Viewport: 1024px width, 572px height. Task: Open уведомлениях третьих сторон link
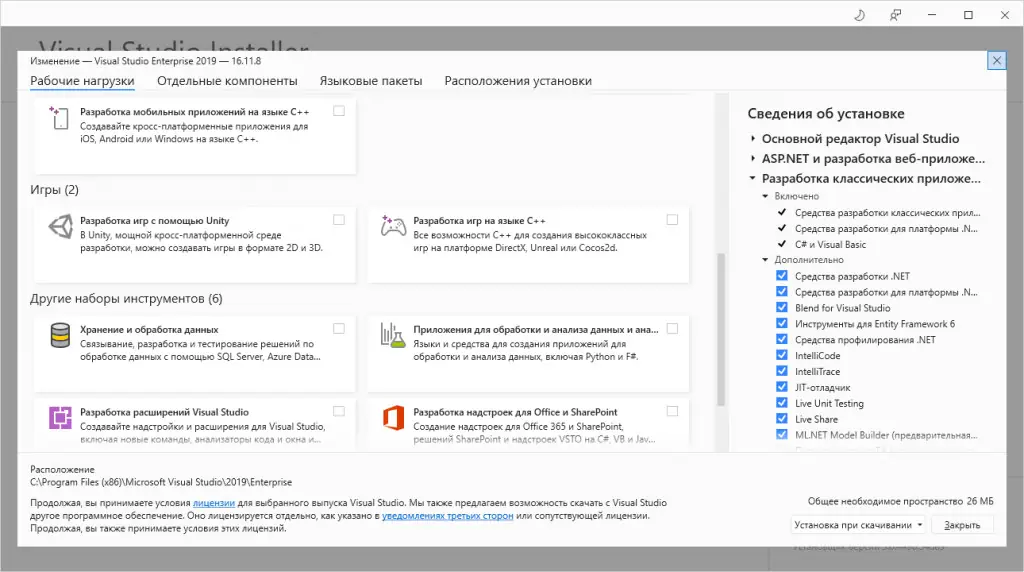pos(447,516)
